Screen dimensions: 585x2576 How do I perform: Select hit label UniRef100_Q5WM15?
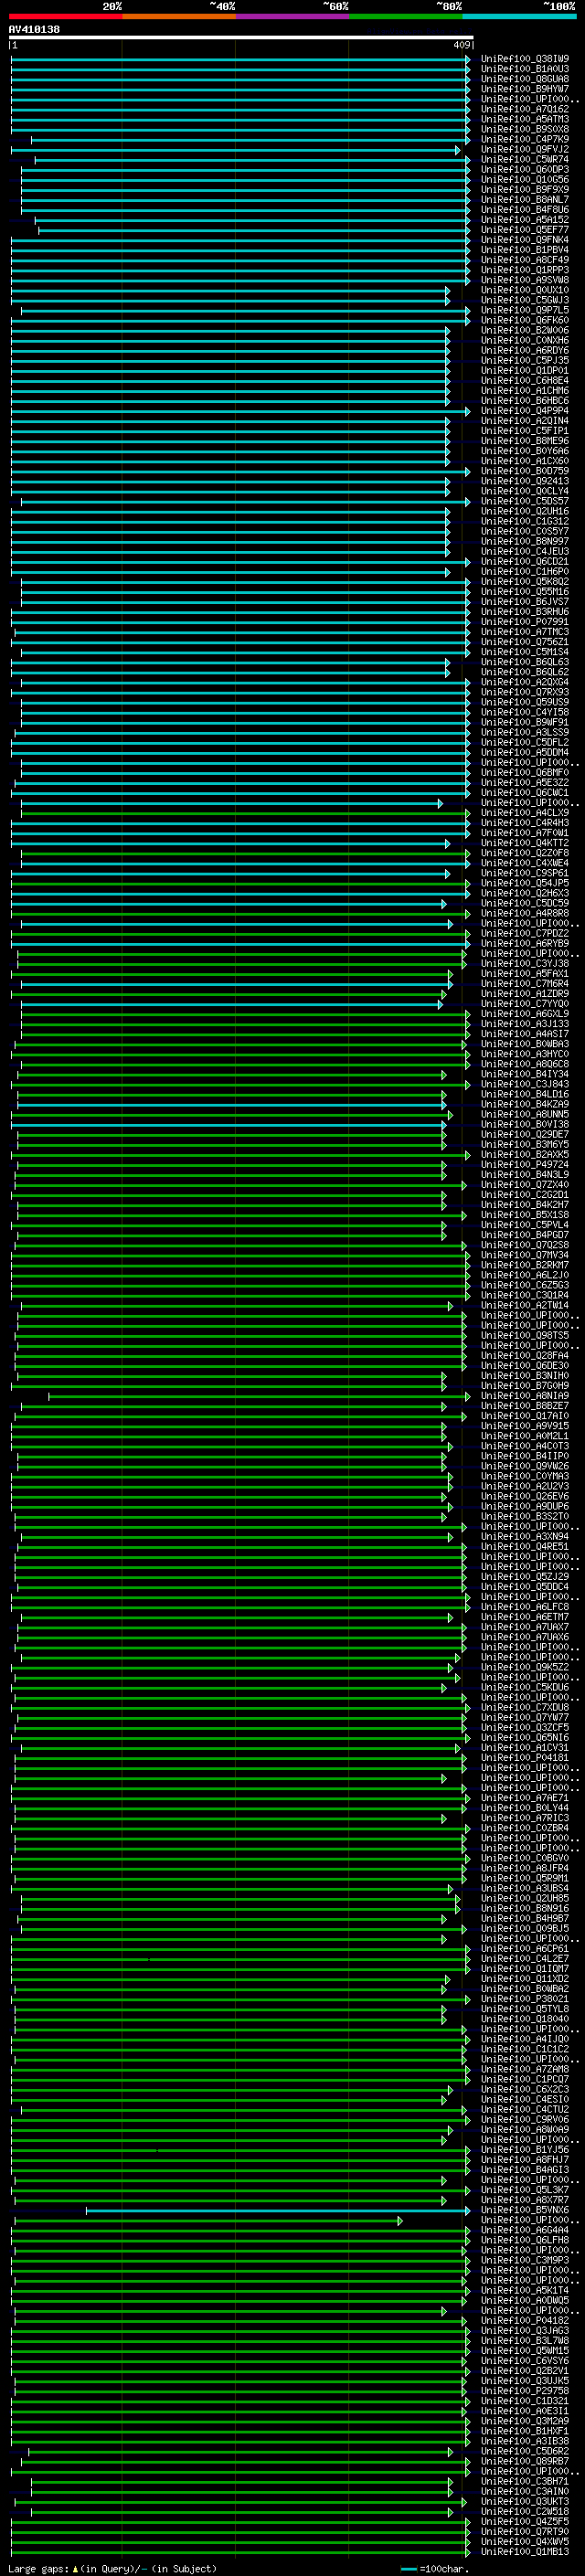coord(525,2351)
